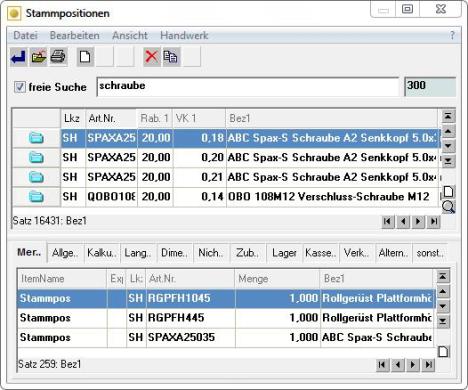Jump to last record in upper table navigator
This screenshot has height=390, width=468.
(x=434, y=221)
